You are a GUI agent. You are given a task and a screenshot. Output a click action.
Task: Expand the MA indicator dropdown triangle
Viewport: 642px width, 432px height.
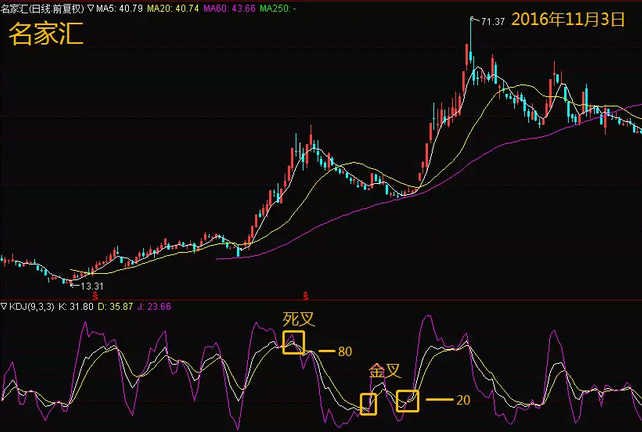tap(90, 8)
